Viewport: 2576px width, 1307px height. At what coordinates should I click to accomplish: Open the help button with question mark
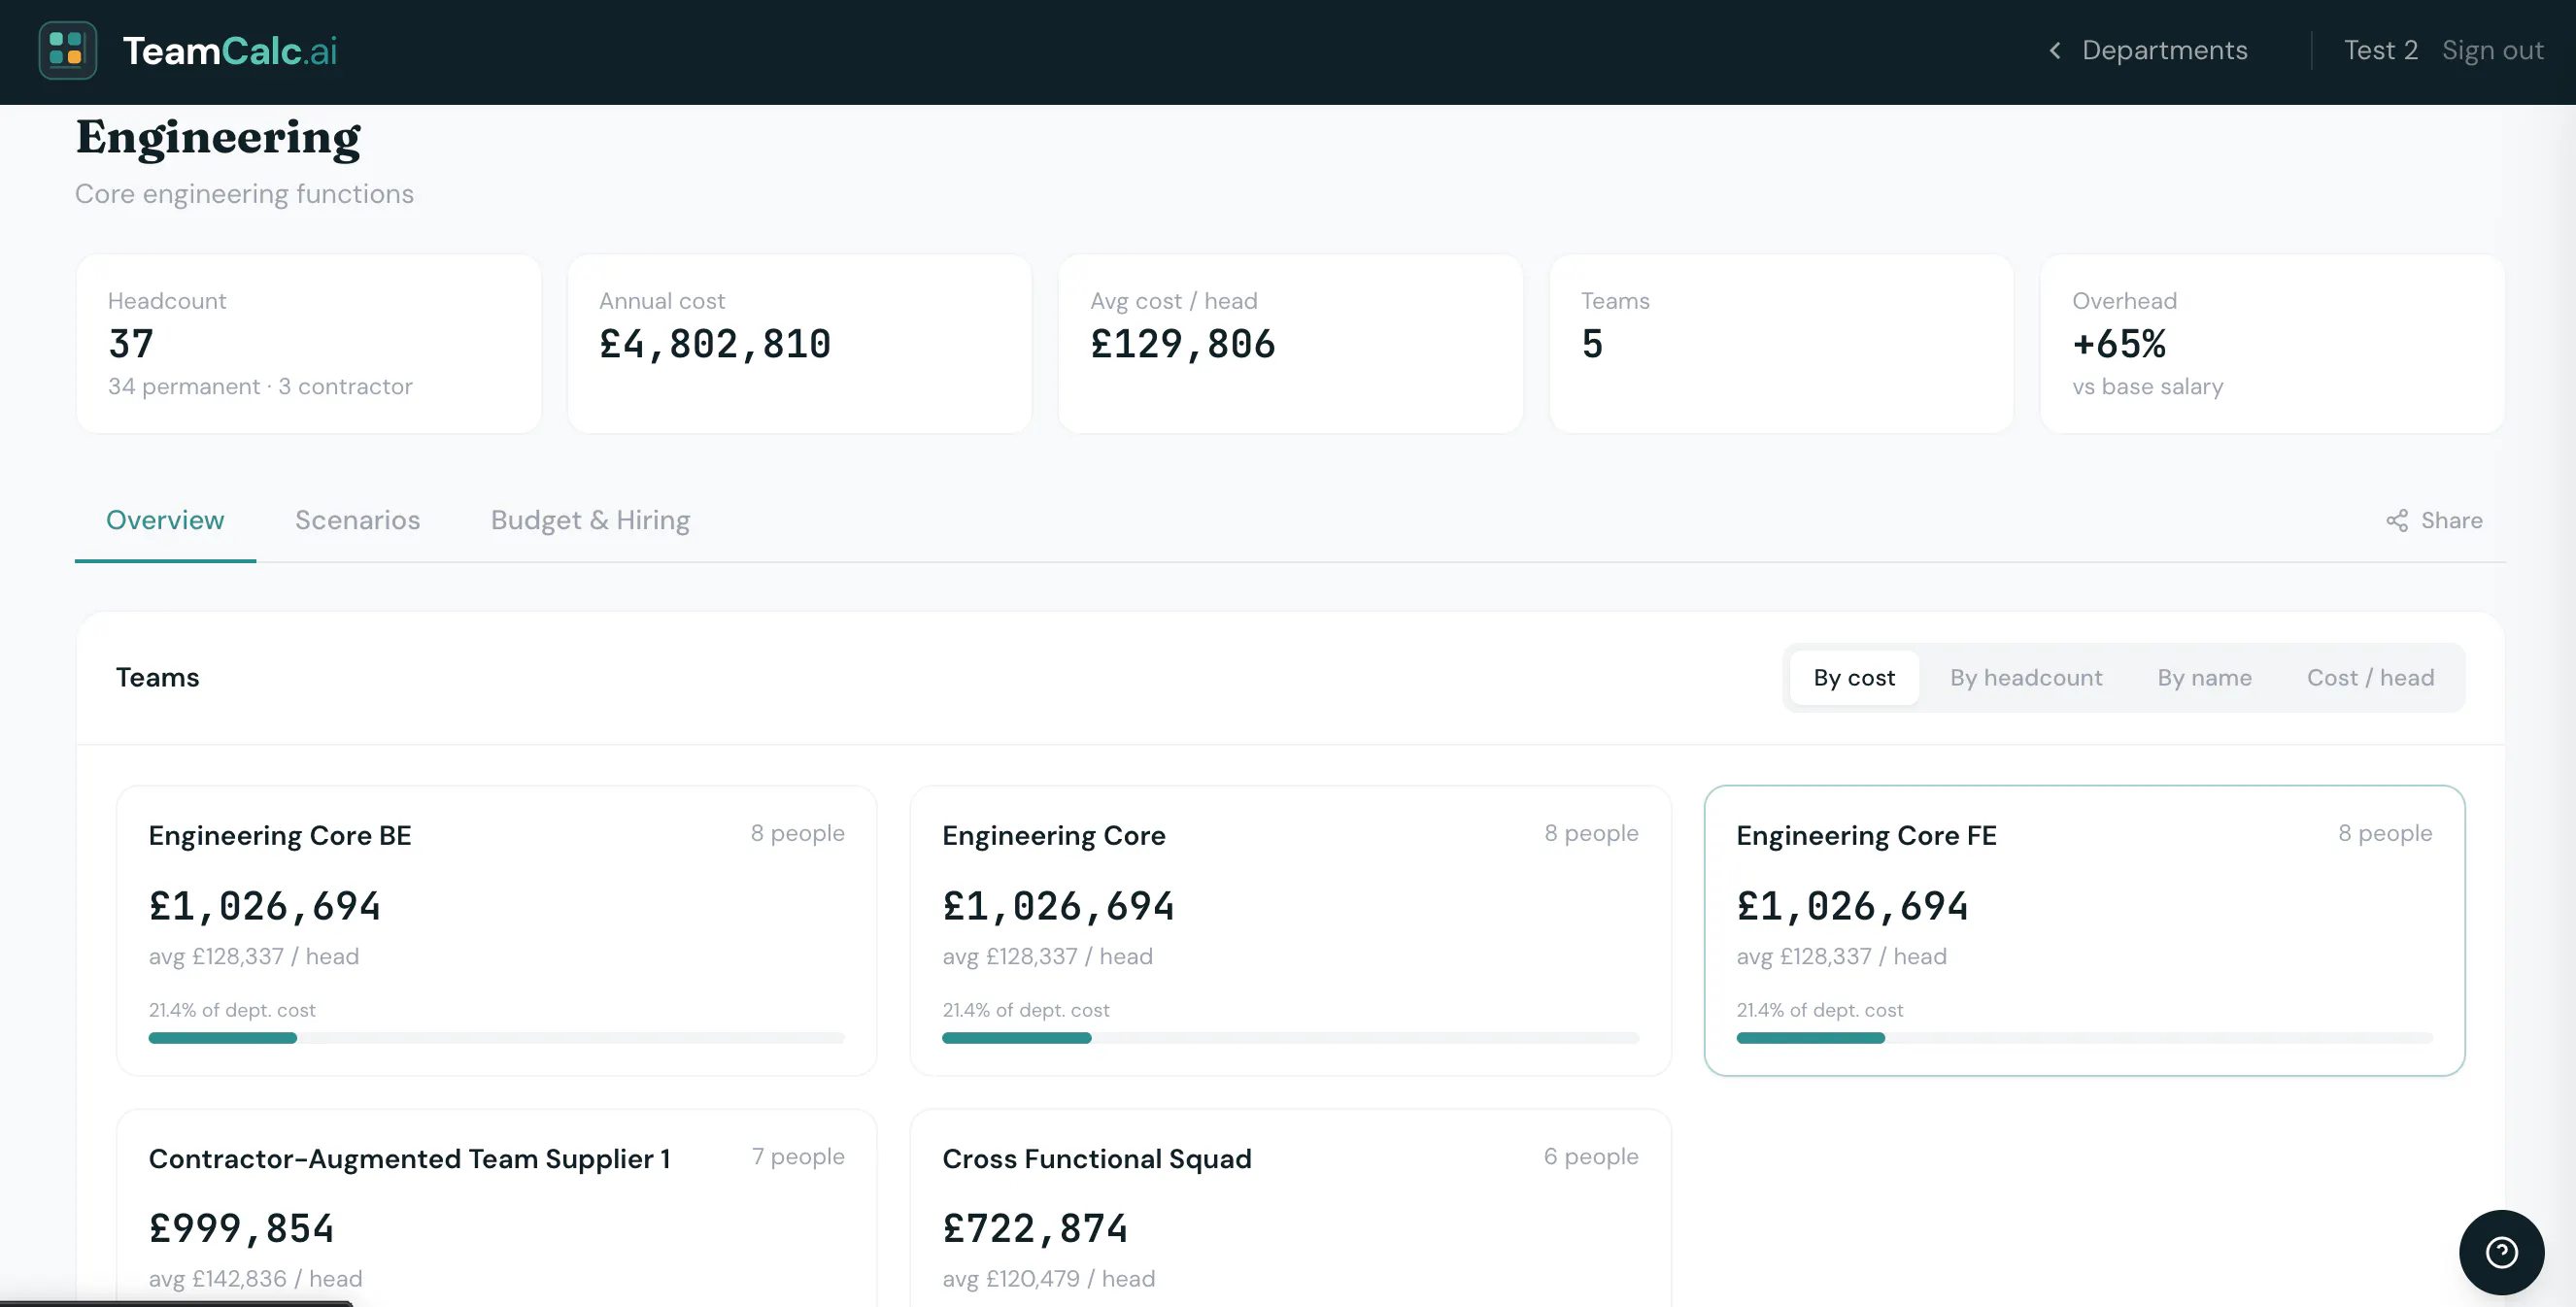[2501, 1252]
